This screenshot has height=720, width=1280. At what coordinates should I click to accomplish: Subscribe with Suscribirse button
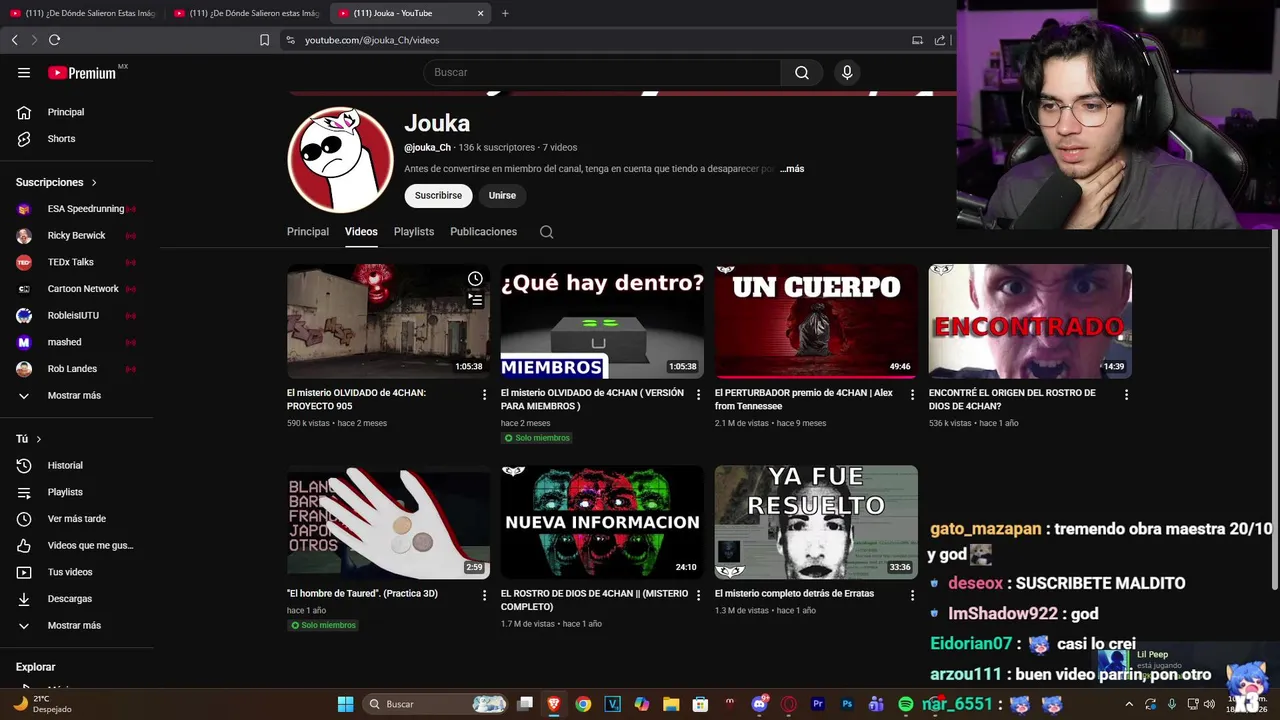point(438,196)
